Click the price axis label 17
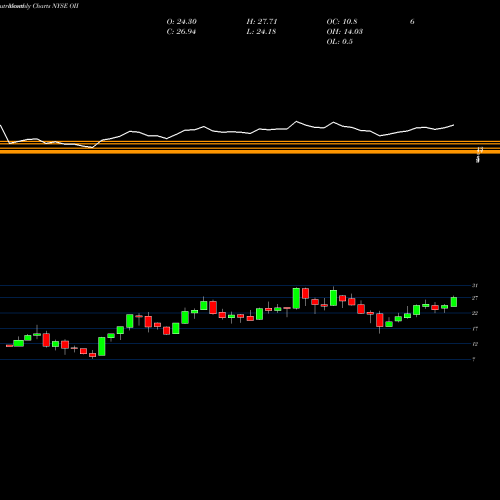The image size is (500, 500). (475, 329)
